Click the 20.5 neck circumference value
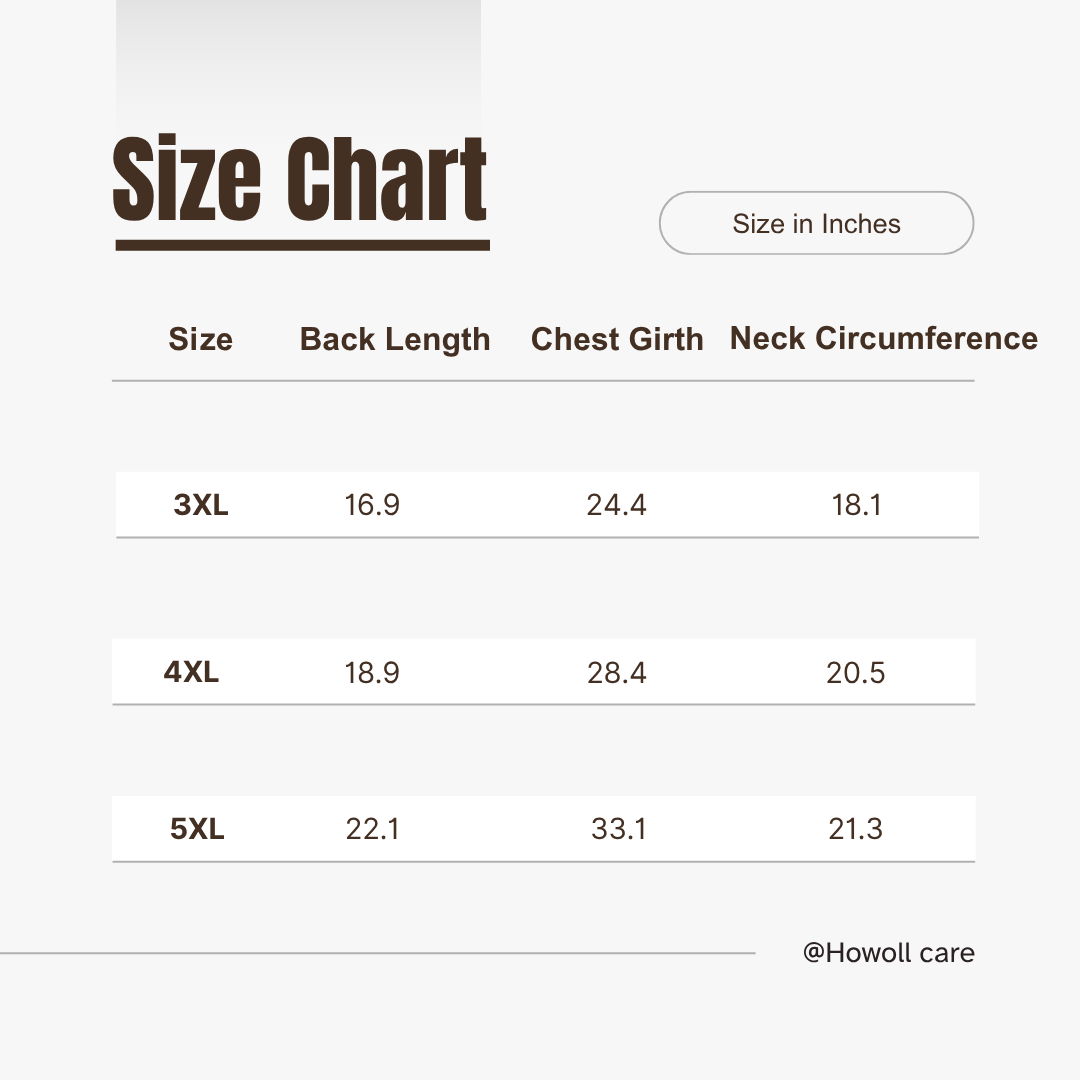Viewport: 1080px width, 1080px height. point(856,672)
